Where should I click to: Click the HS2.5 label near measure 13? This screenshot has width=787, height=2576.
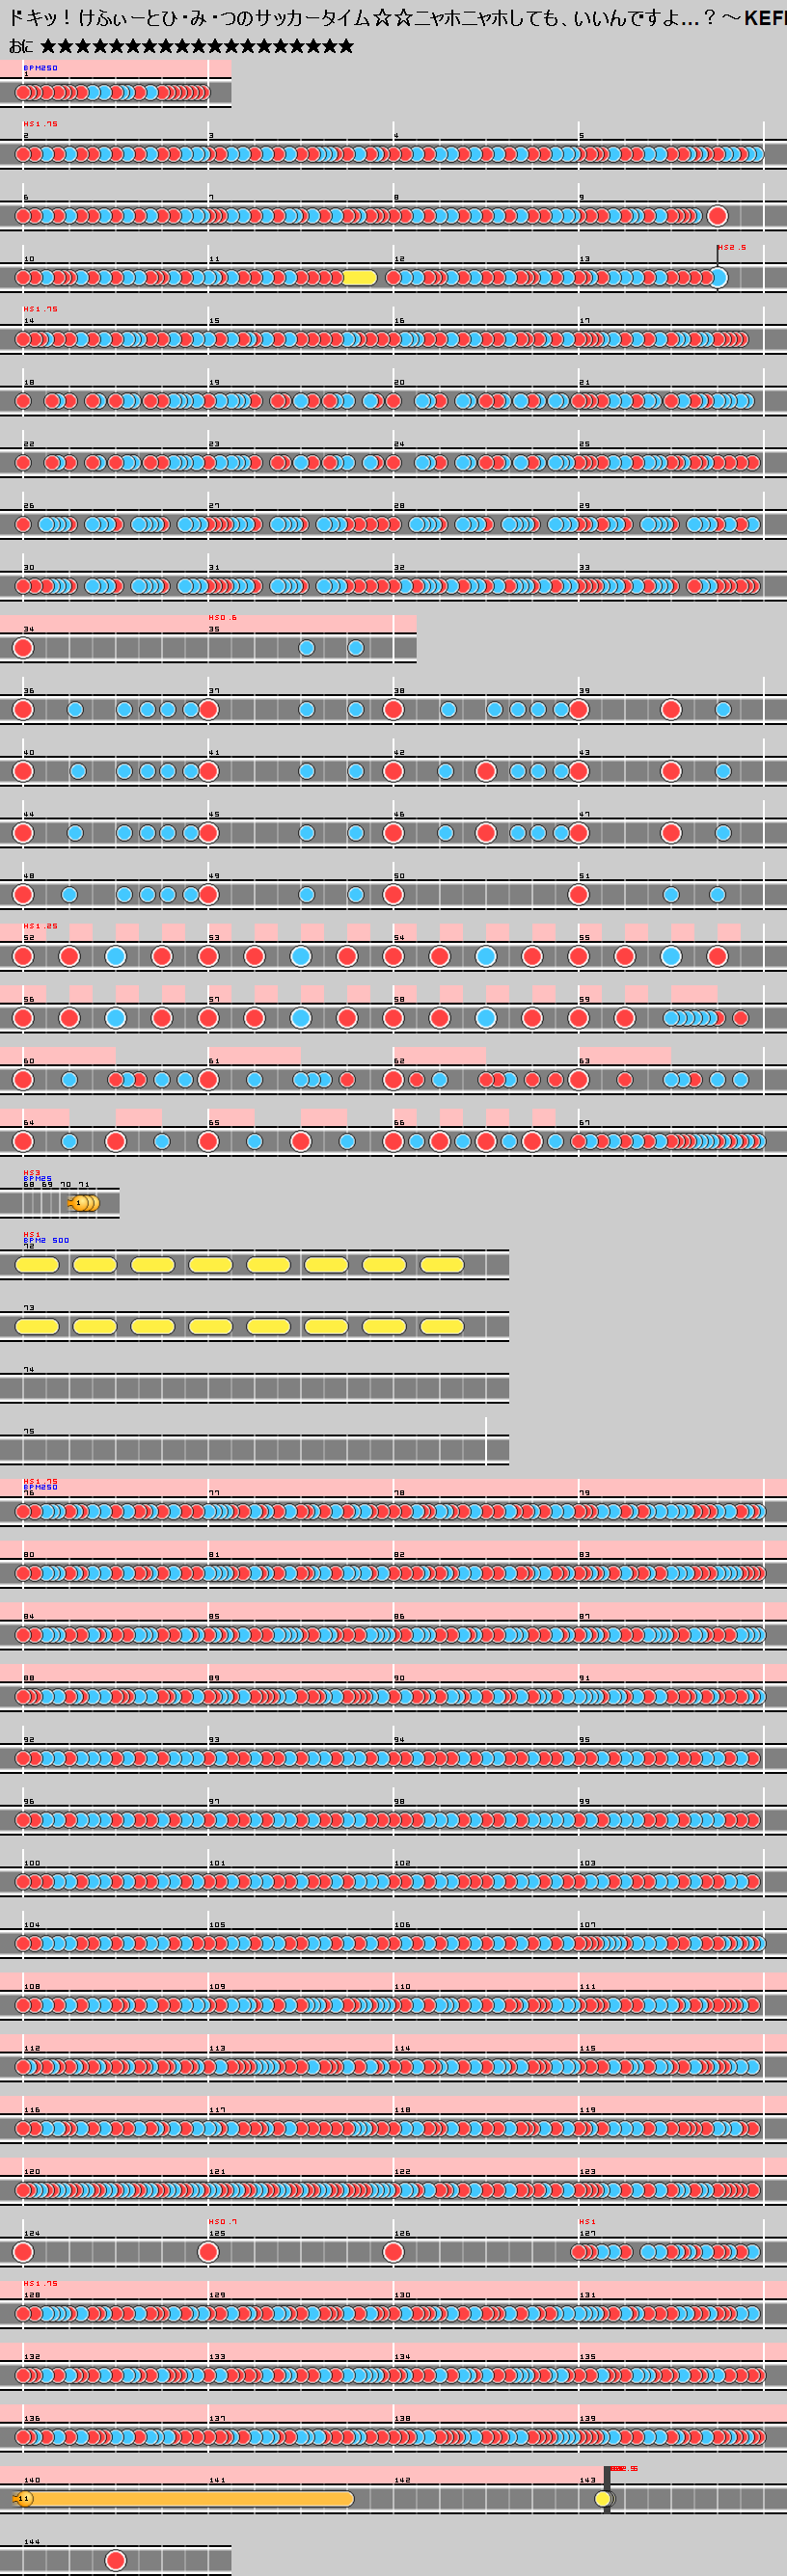coord(731,247)
